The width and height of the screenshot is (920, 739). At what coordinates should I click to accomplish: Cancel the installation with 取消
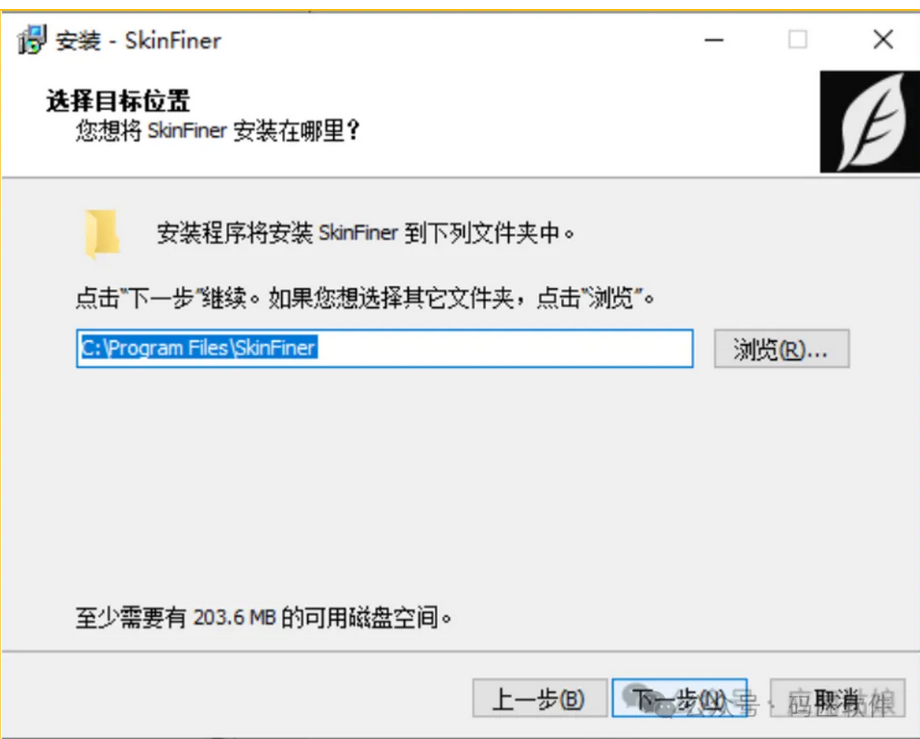click(837, 699)
